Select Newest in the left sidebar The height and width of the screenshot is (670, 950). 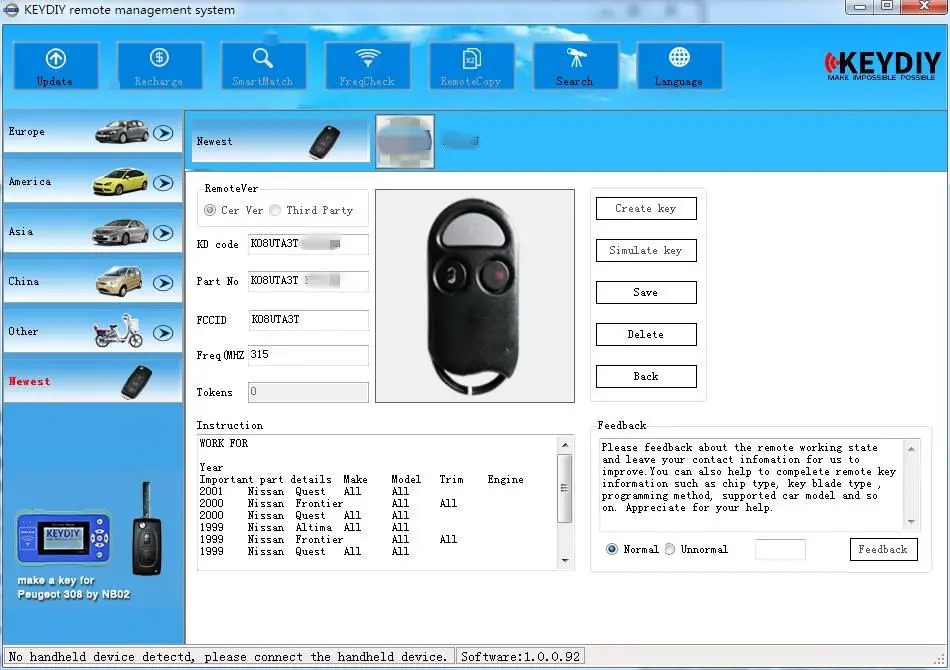pos(93,382)
